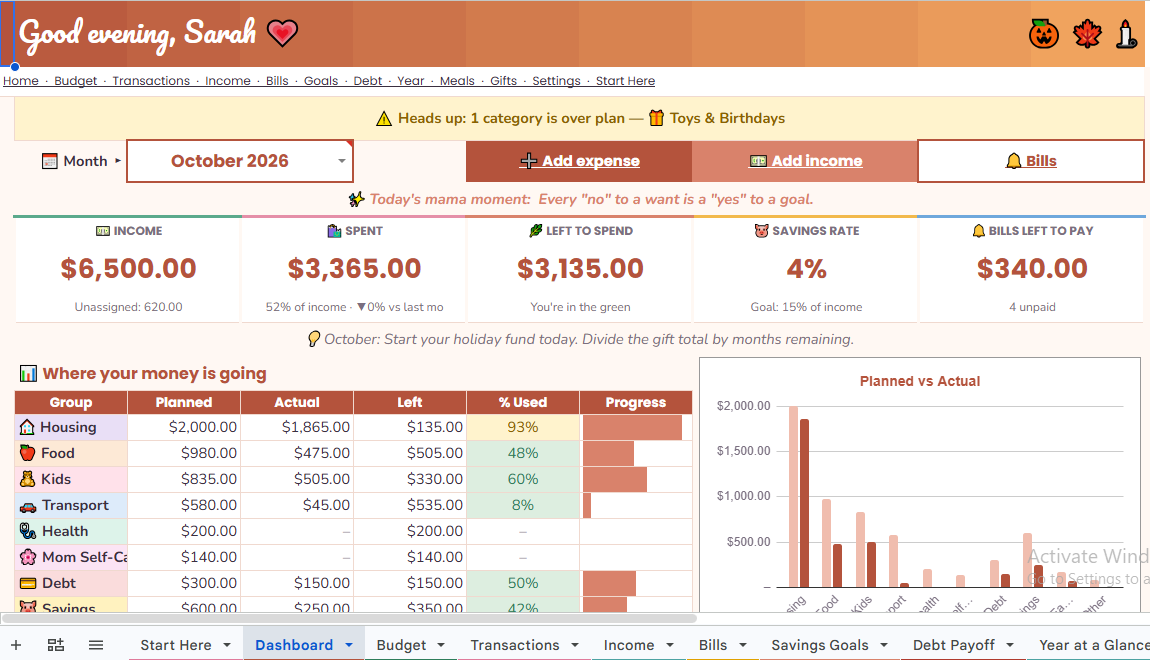Image resolution: width=1150 pixels, height=660 pixels.
Task: Click the Transport car icon
Action: click(x=28, y=506)
